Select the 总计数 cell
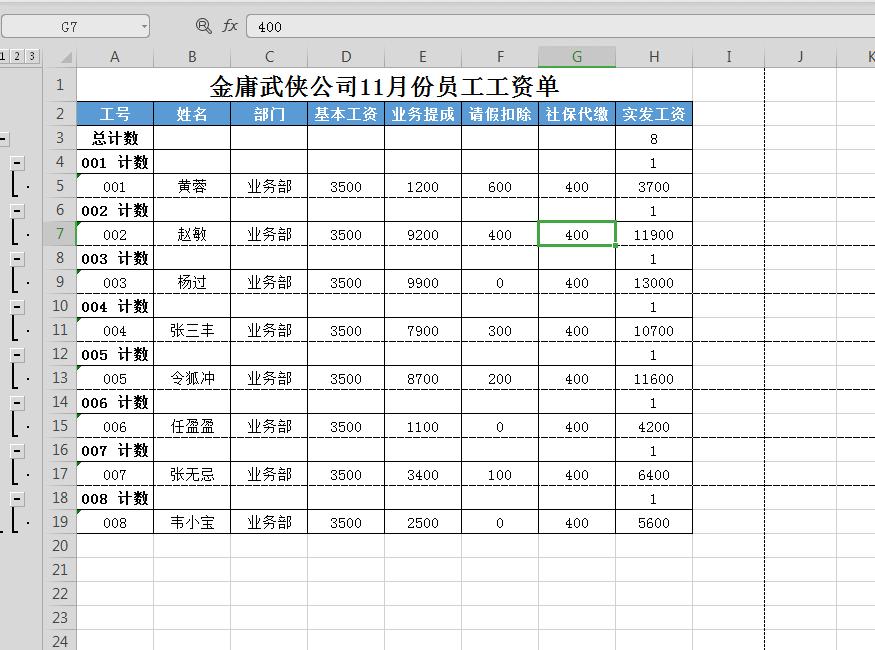This screenshot has width=875, height=650. [114, 139]
